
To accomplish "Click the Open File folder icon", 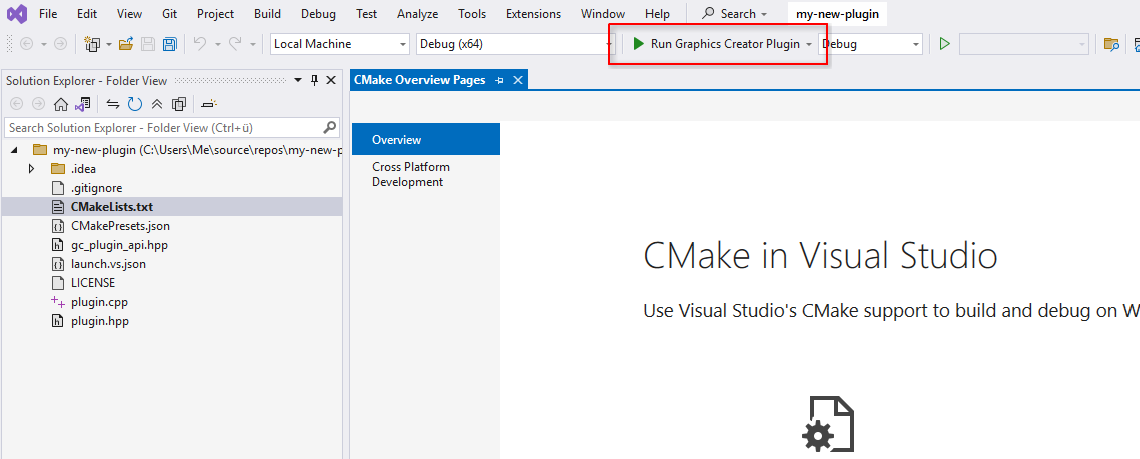I will 127,44.
